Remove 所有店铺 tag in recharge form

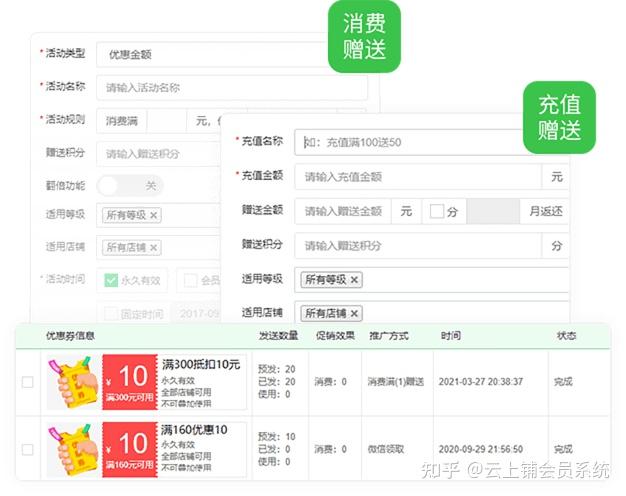pos(354,313)
